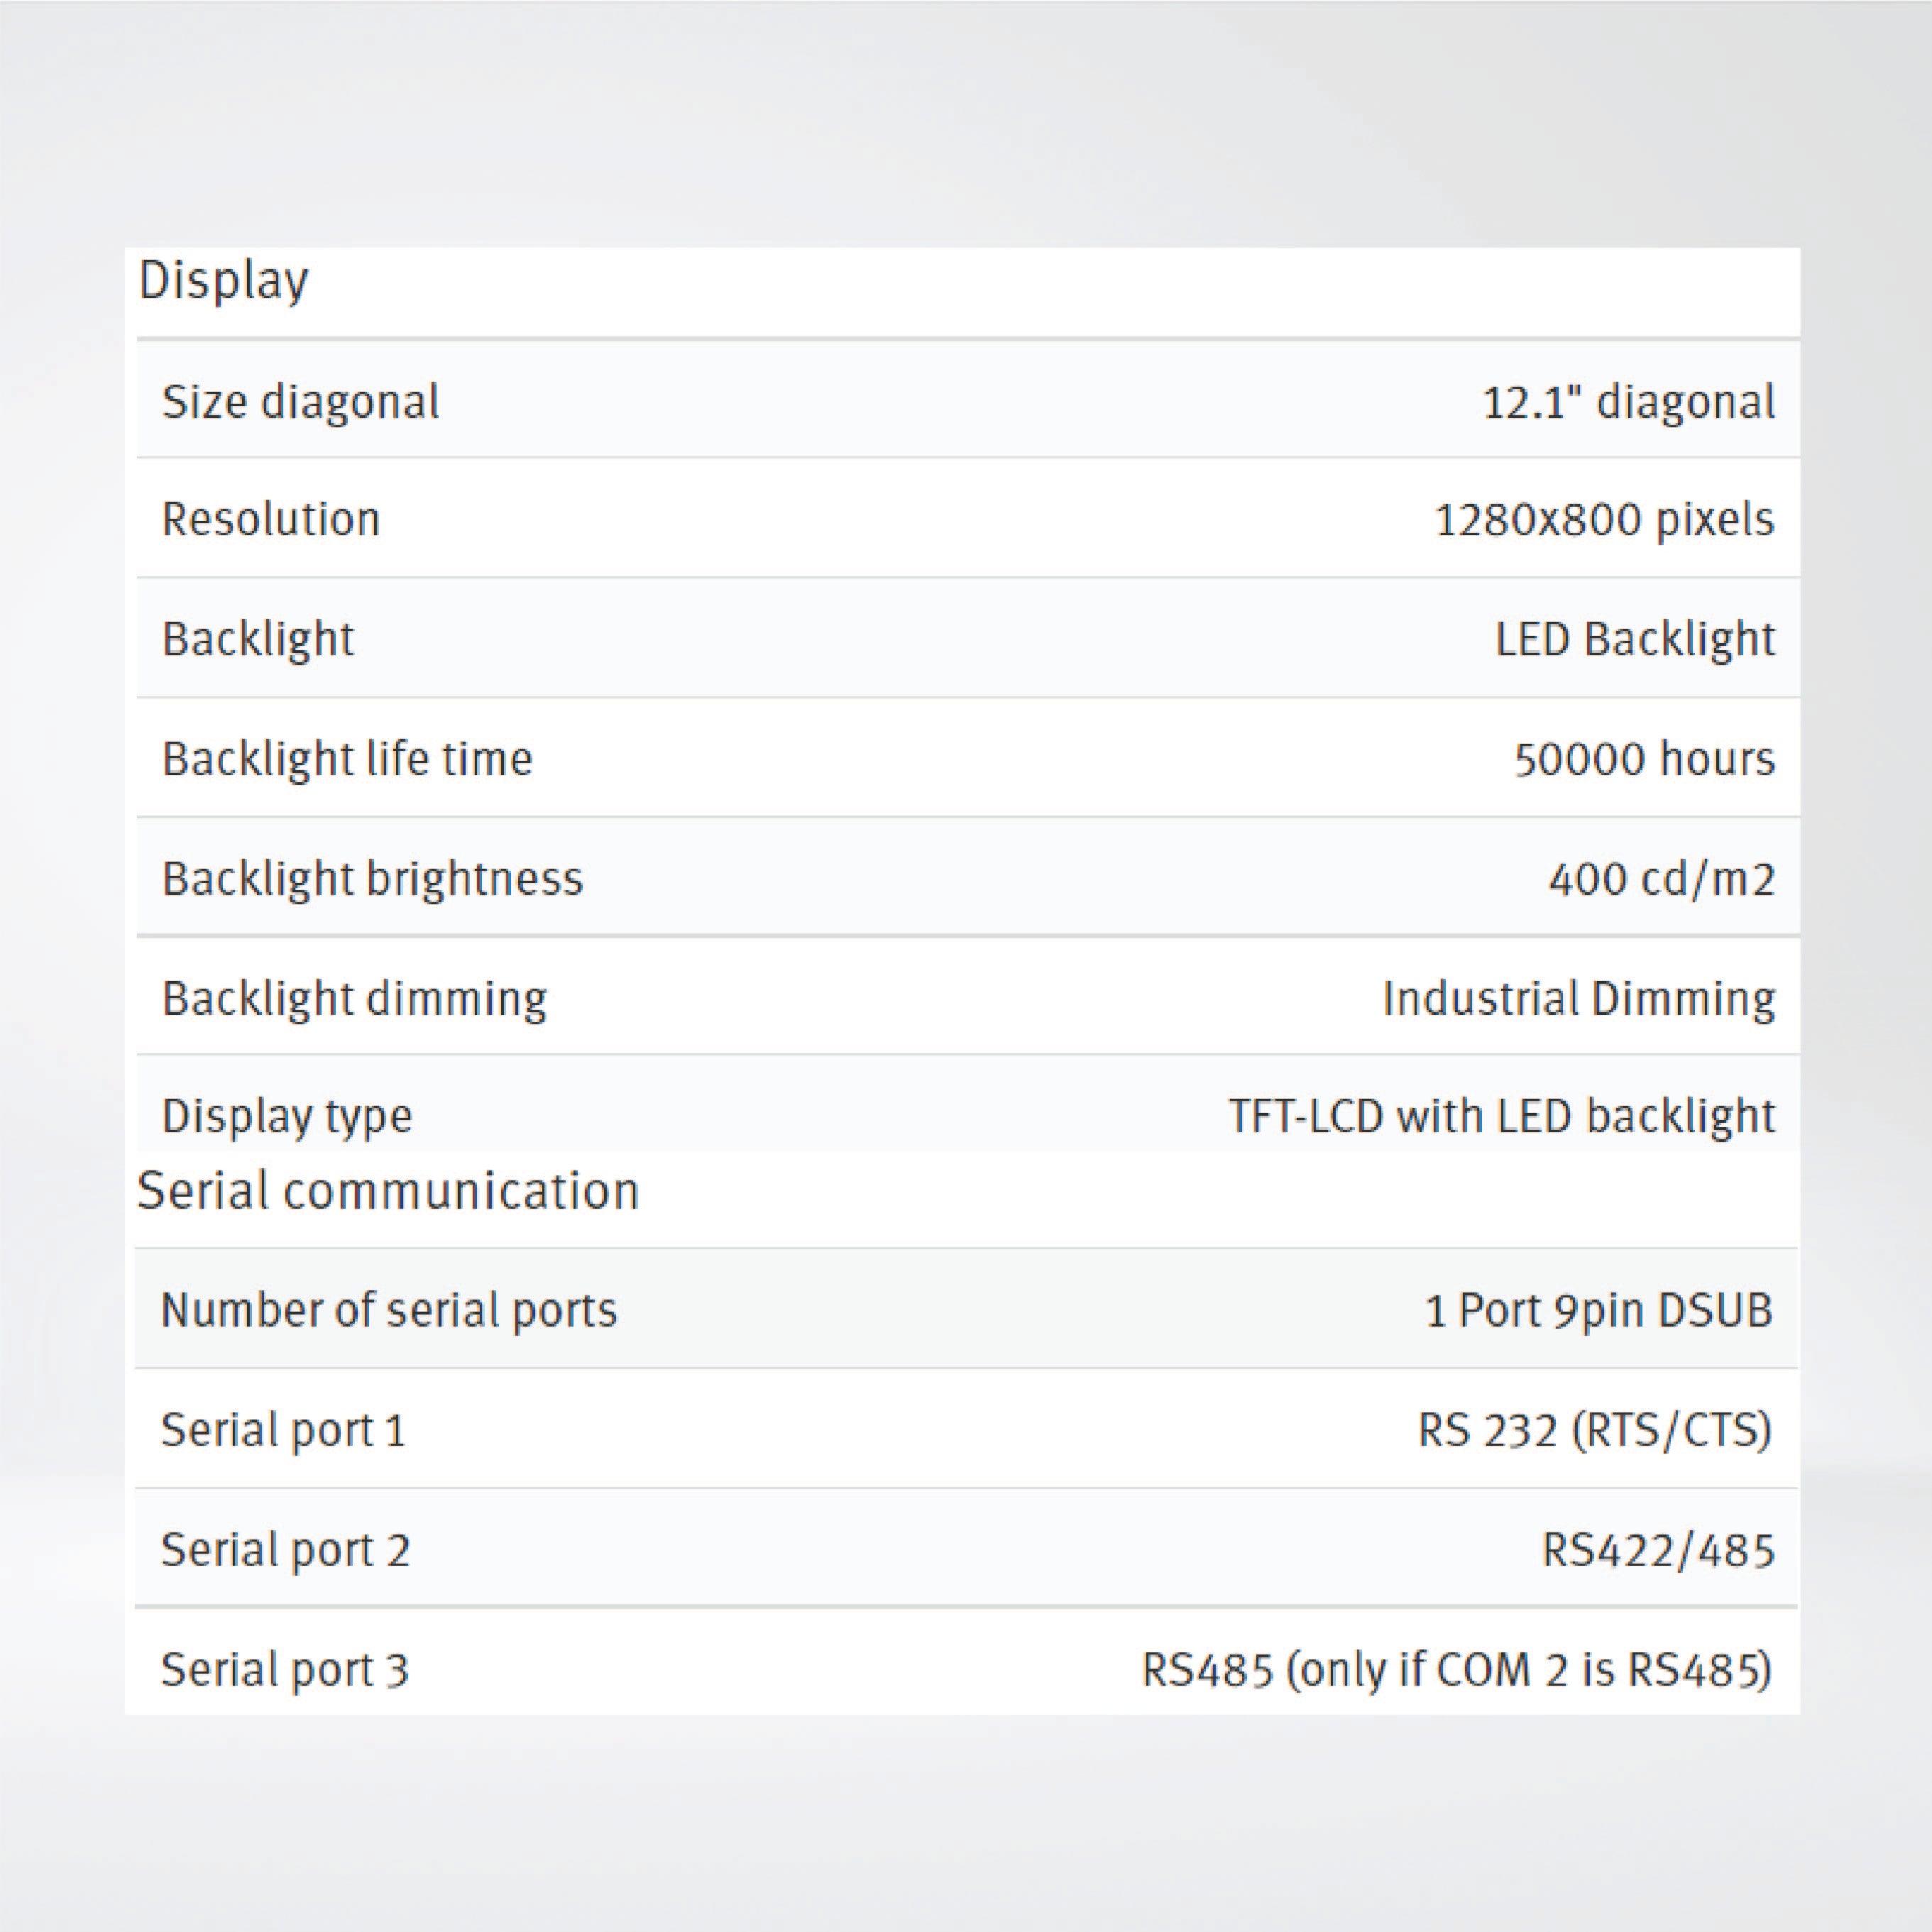Click the LED Backlight value
The width and height of the screenshot is (1932, 1932).
(1635, 639)
